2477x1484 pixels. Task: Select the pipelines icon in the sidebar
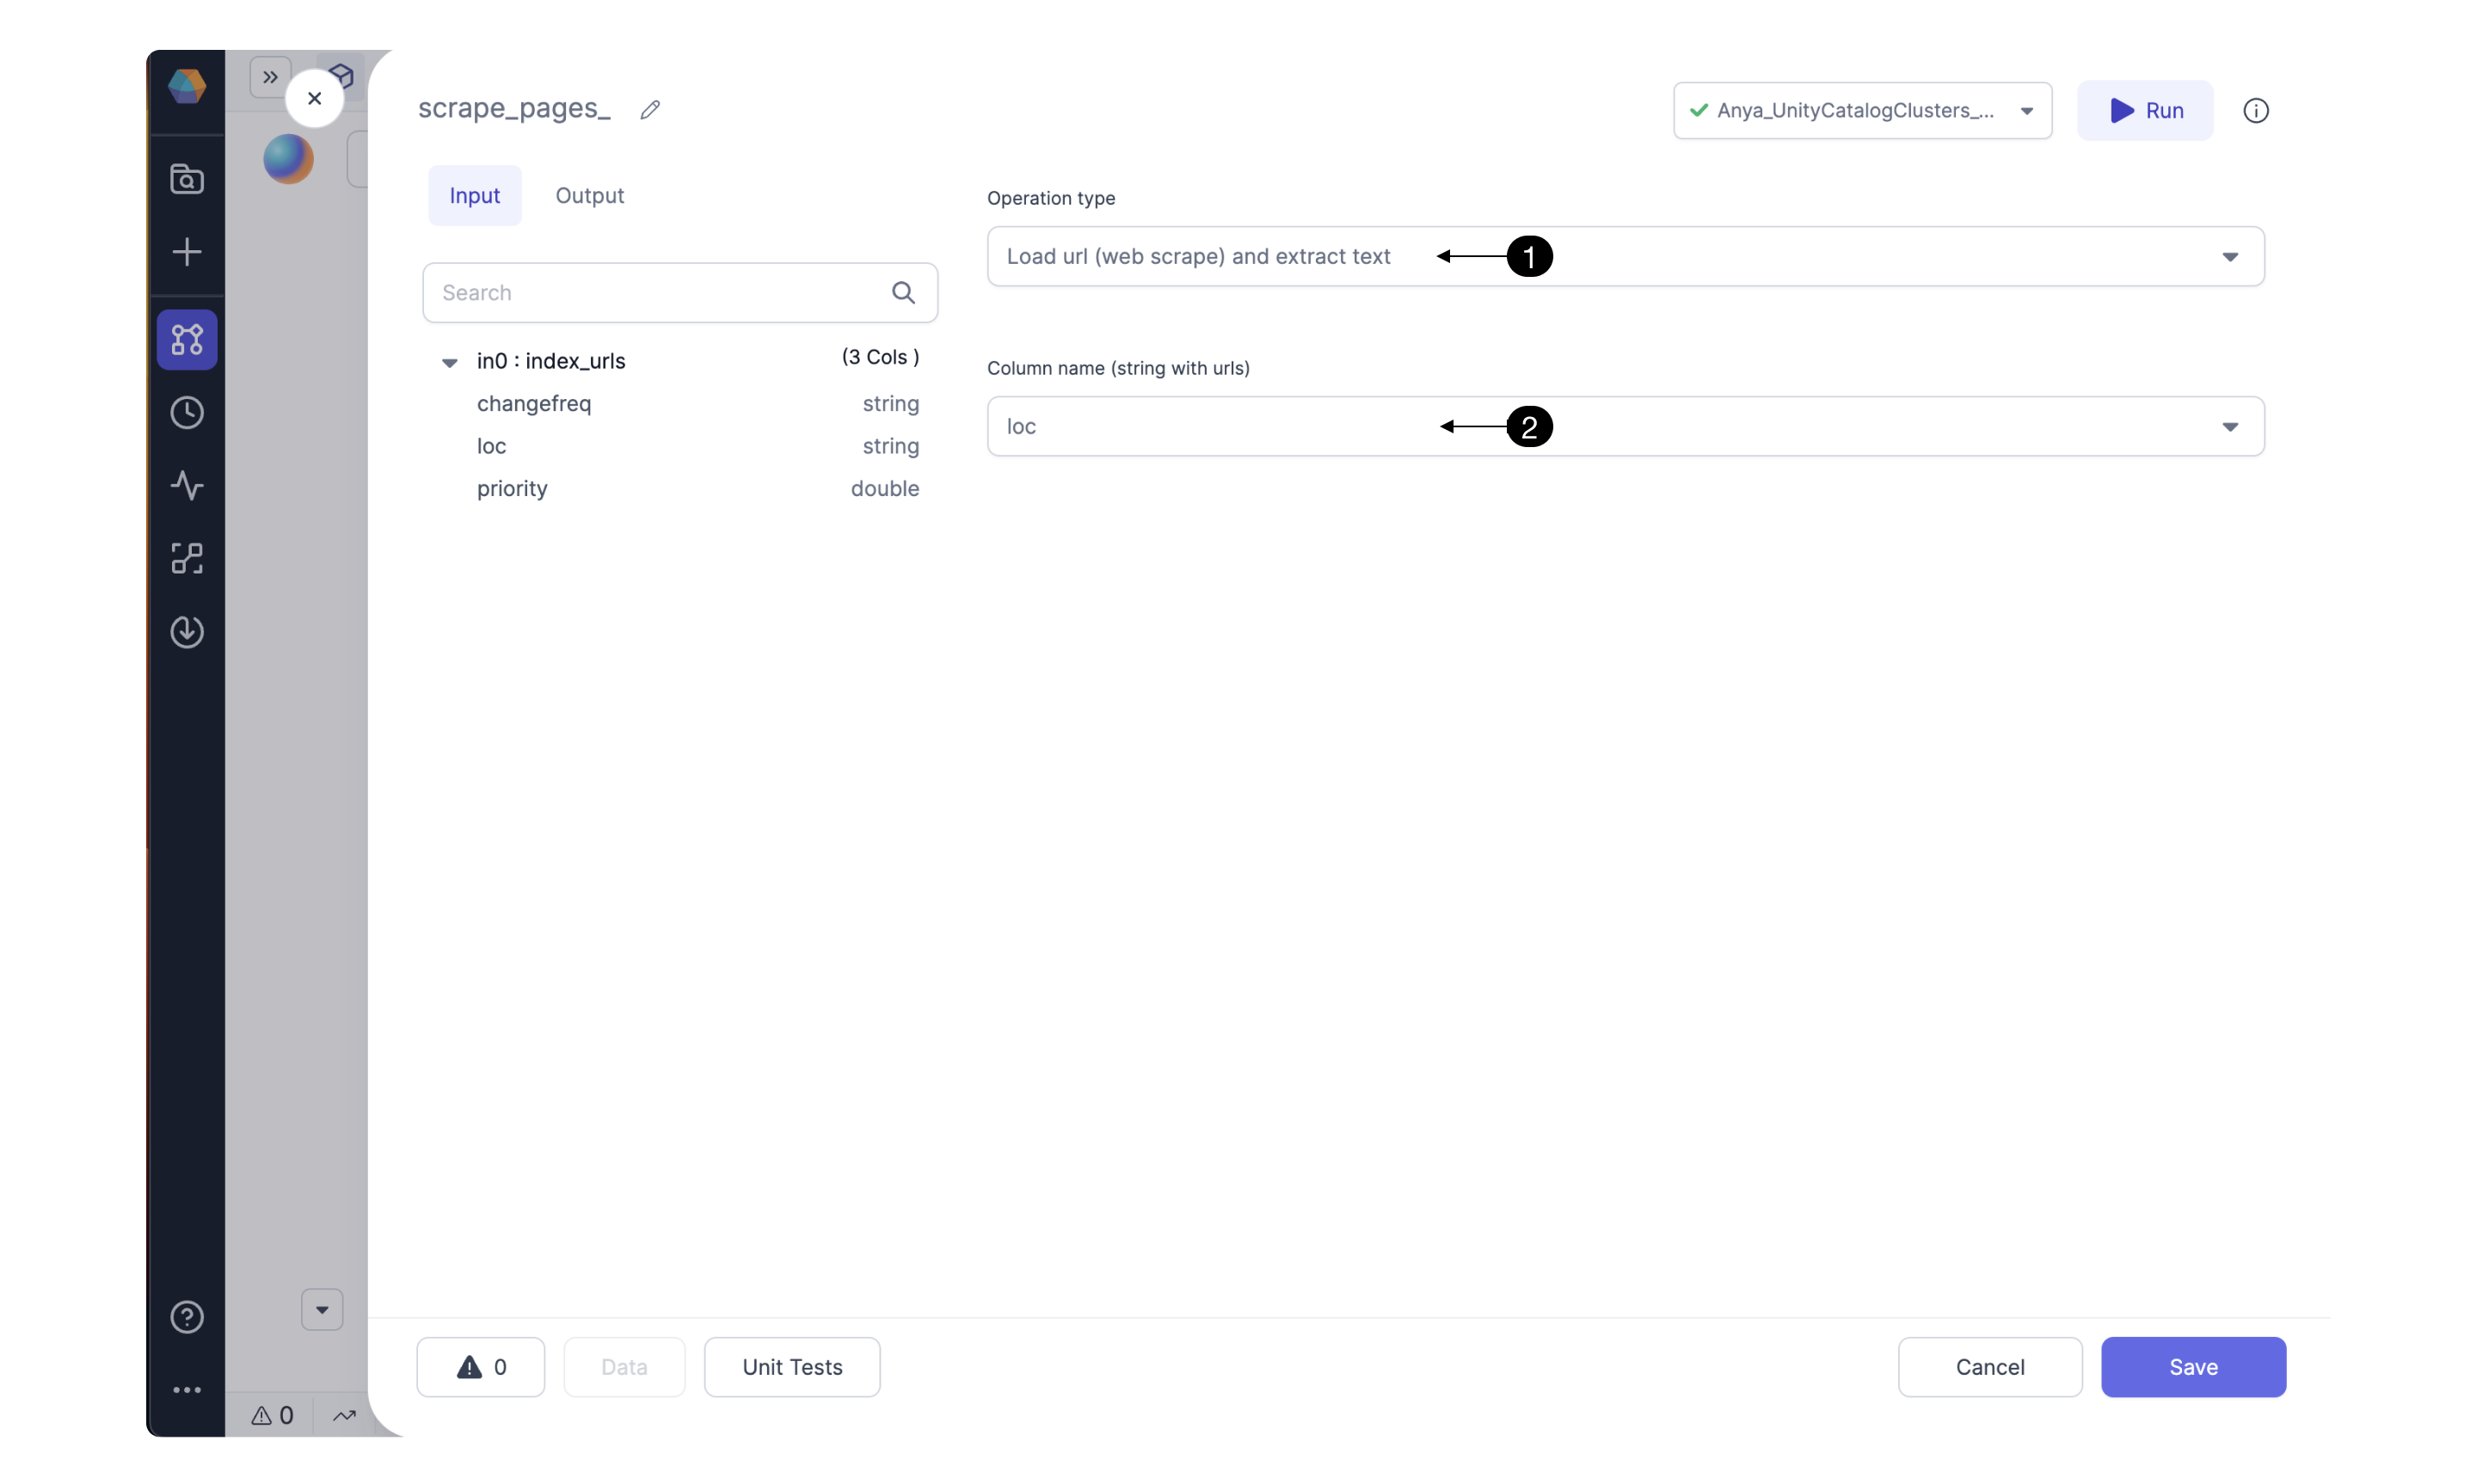186,340
